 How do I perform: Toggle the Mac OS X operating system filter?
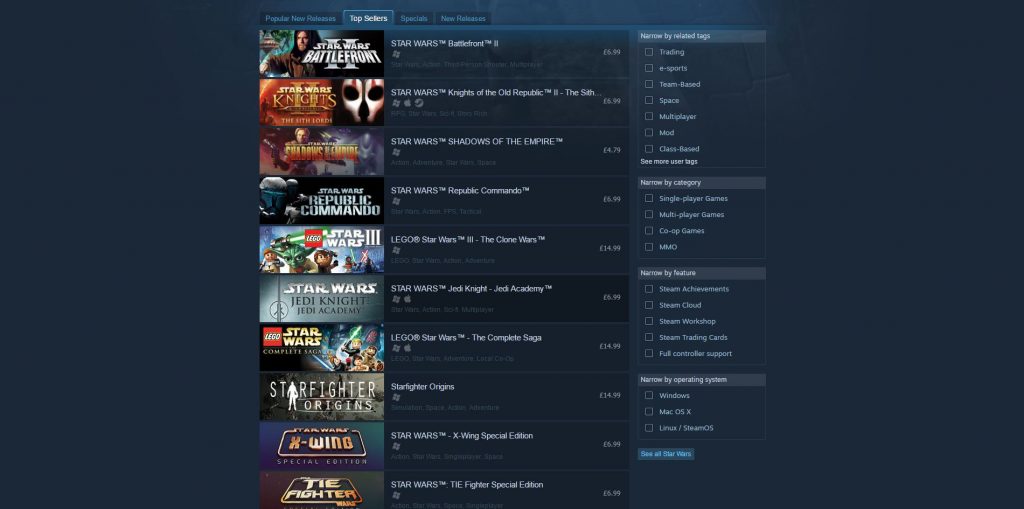coord(649,411)
